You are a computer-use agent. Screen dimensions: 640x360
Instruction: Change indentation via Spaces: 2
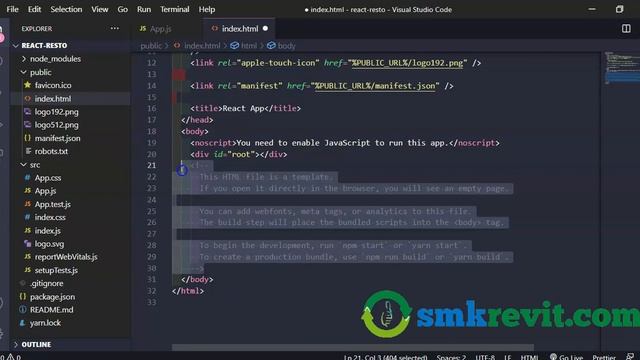[x=451, y=357]
